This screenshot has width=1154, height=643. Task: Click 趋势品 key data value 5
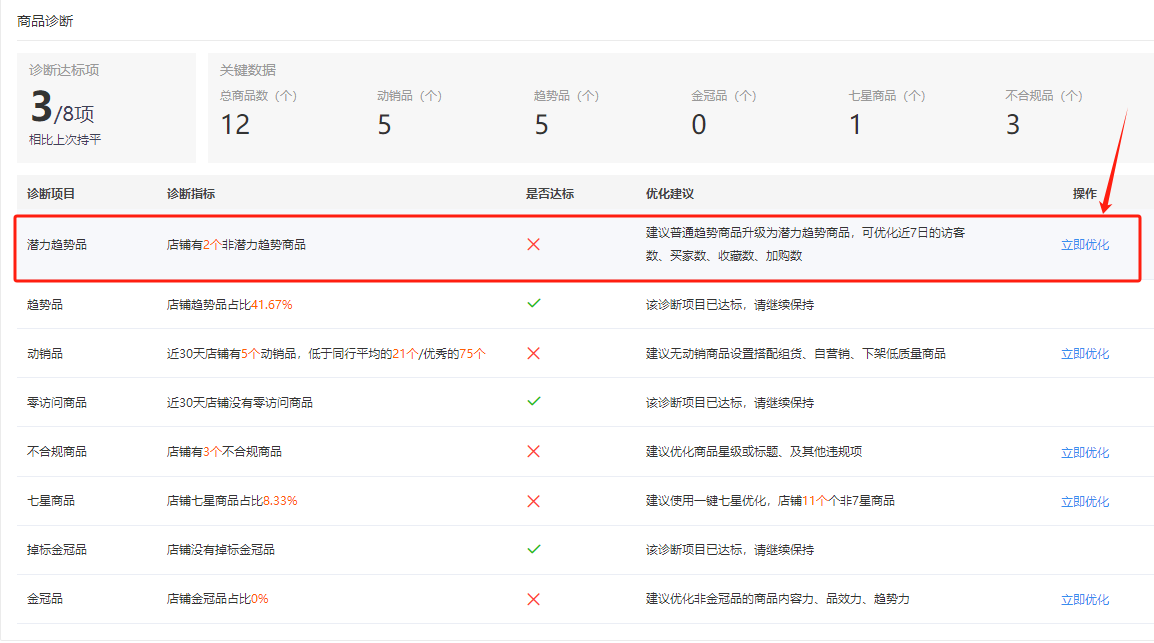point(541,124)
